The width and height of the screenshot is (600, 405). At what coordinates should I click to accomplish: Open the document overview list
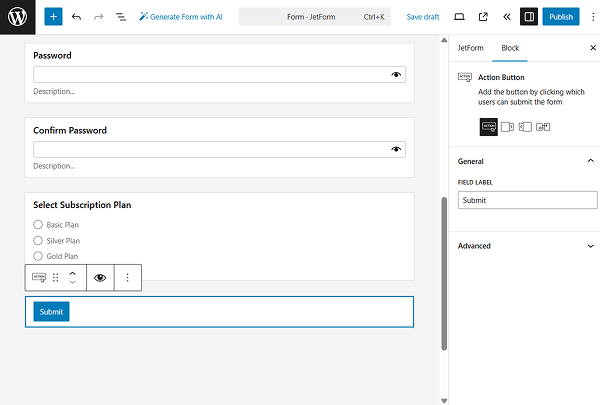pyautogui.click(x=121, y=17)
